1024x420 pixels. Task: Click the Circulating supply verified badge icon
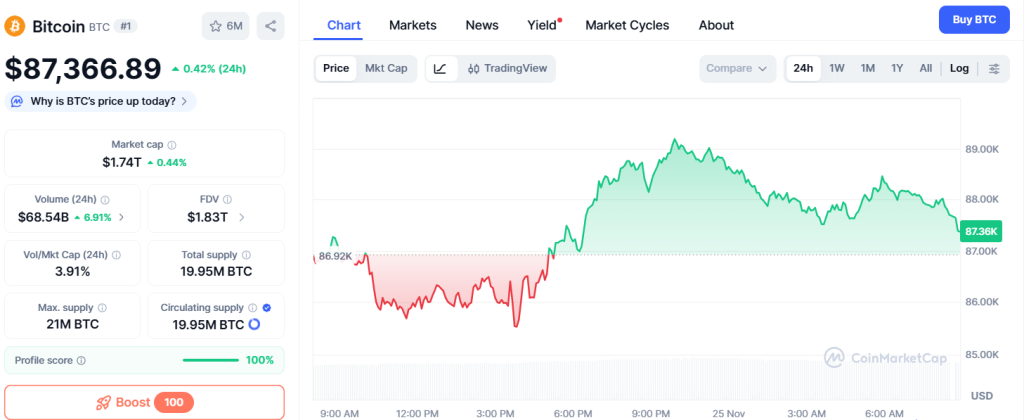coord(266,308)
